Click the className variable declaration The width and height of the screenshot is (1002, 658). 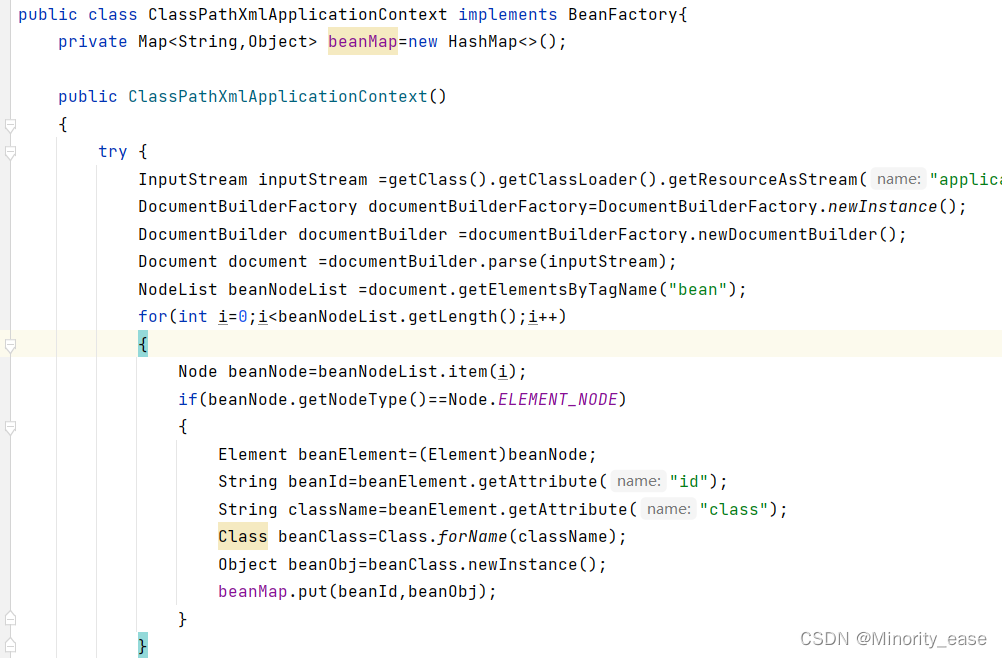click(x=332, y=509)
